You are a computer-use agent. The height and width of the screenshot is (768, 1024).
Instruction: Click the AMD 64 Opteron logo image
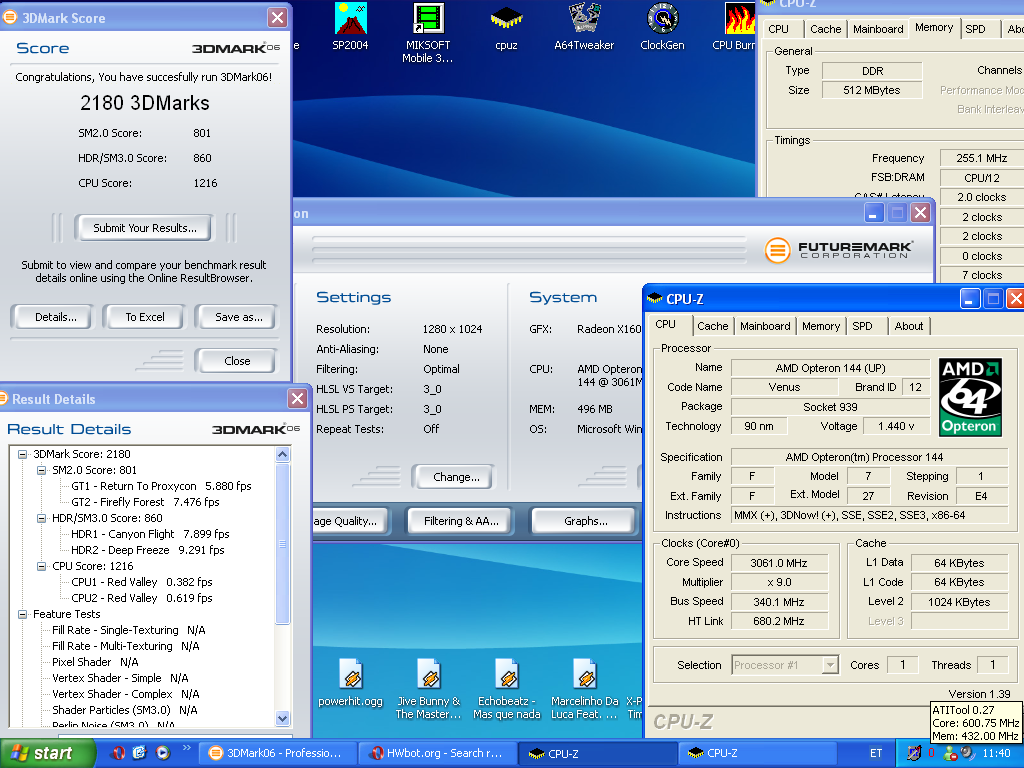[970, 396]
